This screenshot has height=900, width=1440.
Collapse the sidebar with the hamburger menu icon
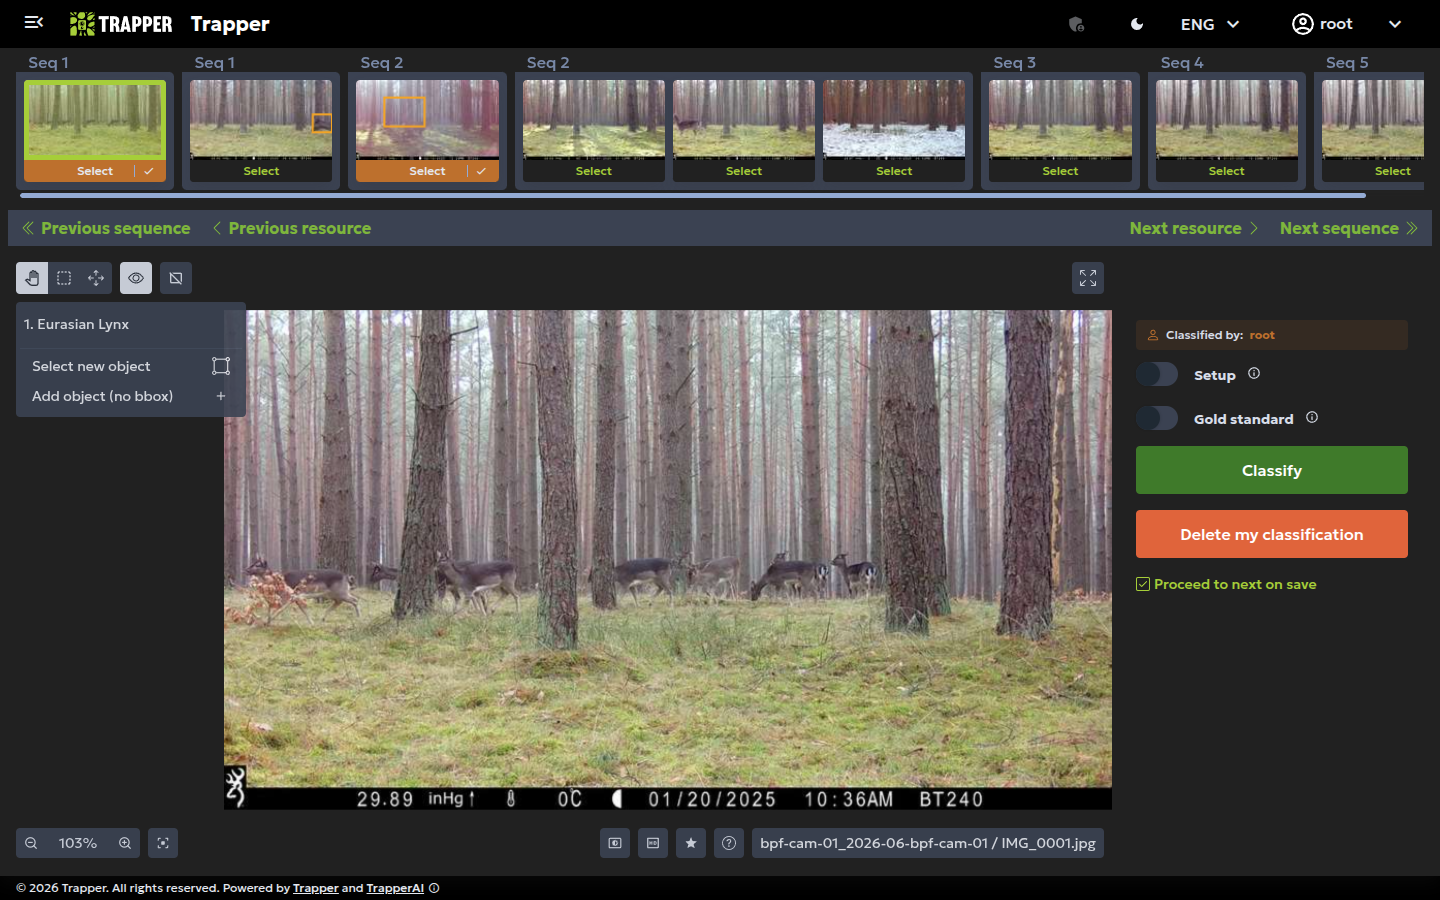click(x=34, y=23)
